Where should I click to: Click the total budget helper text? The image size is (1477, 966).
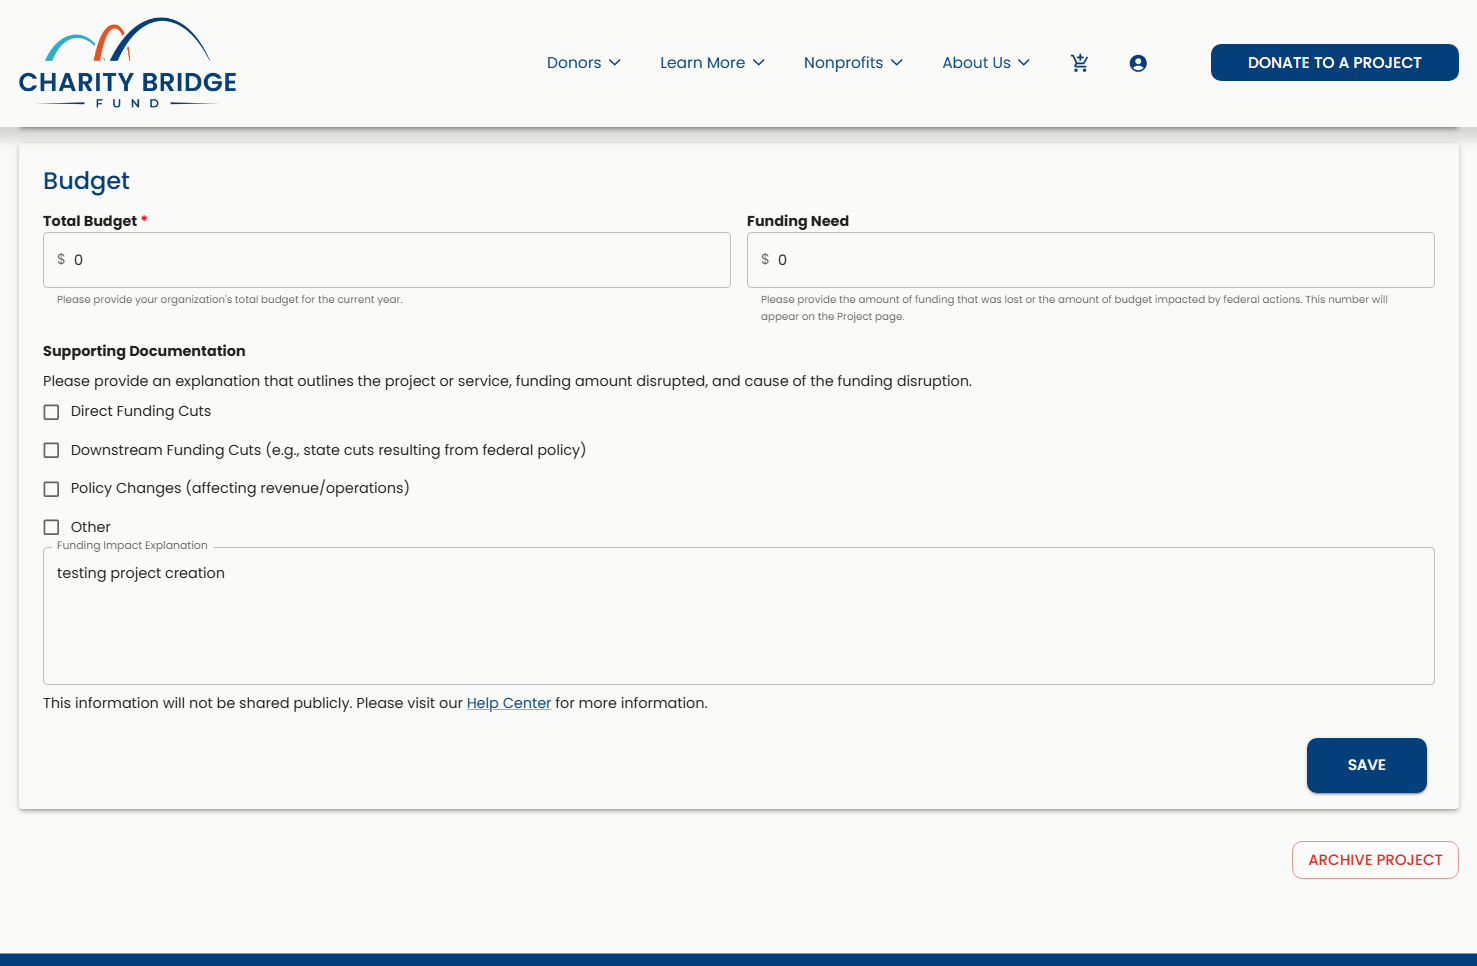point(230,300)
